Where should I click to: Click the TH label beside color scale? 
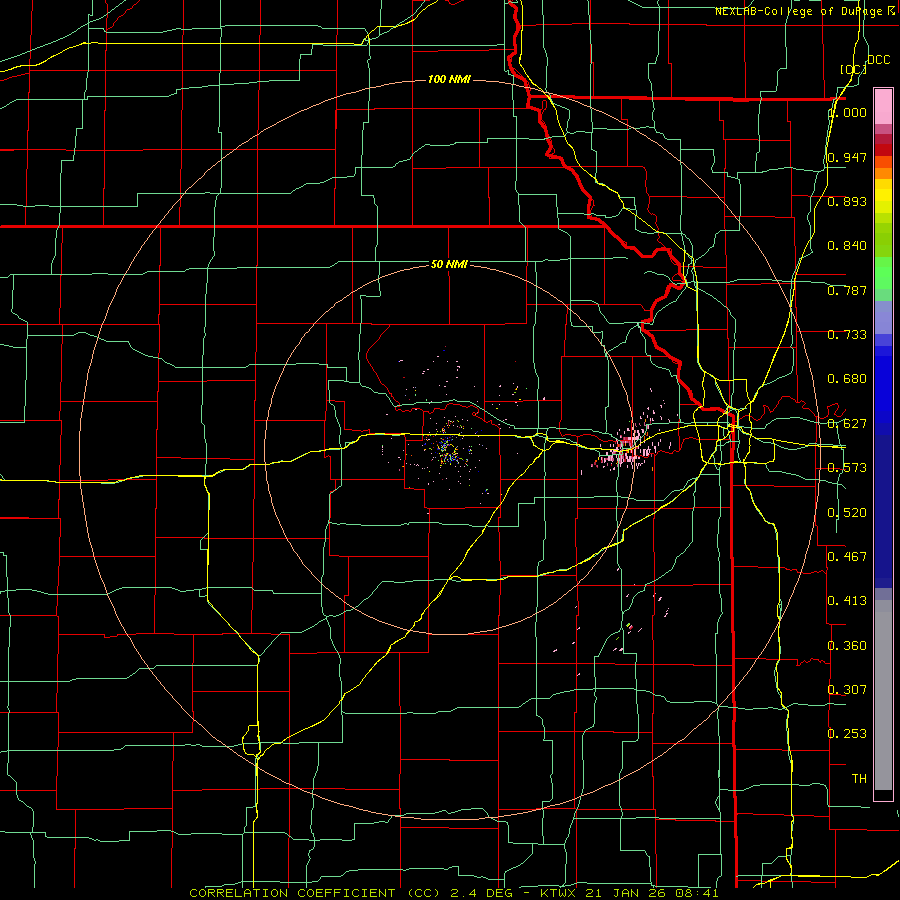859,779
